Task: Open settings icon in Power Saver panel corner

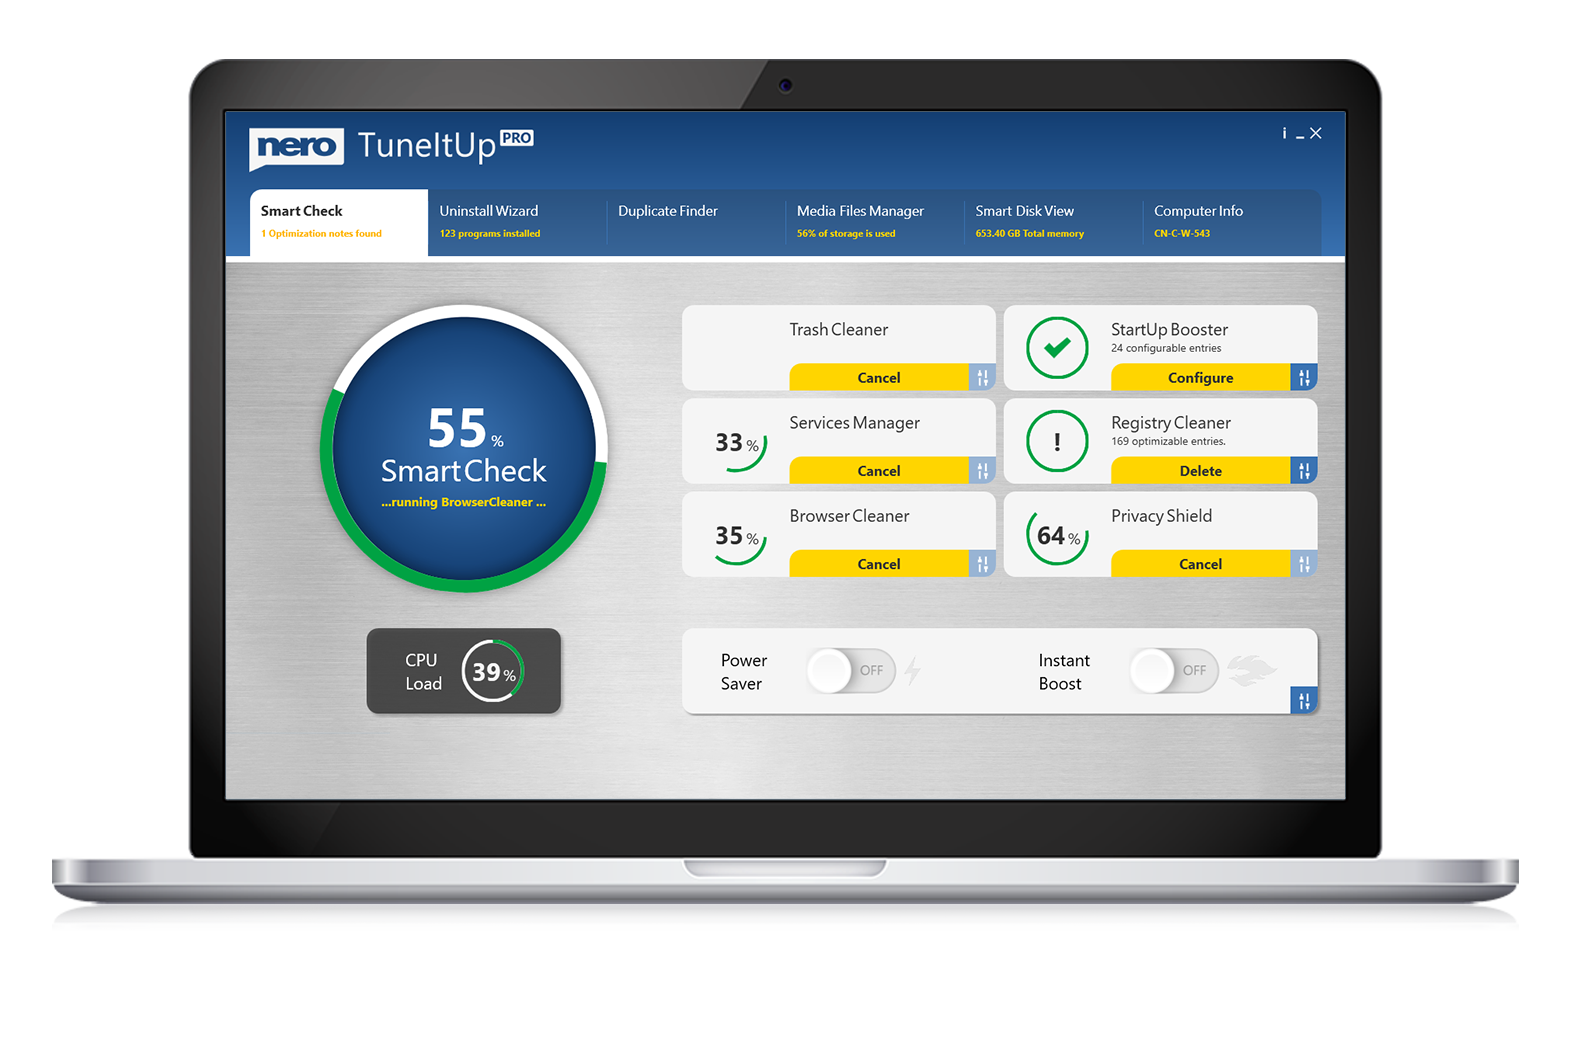Action: pos(1304,700)
